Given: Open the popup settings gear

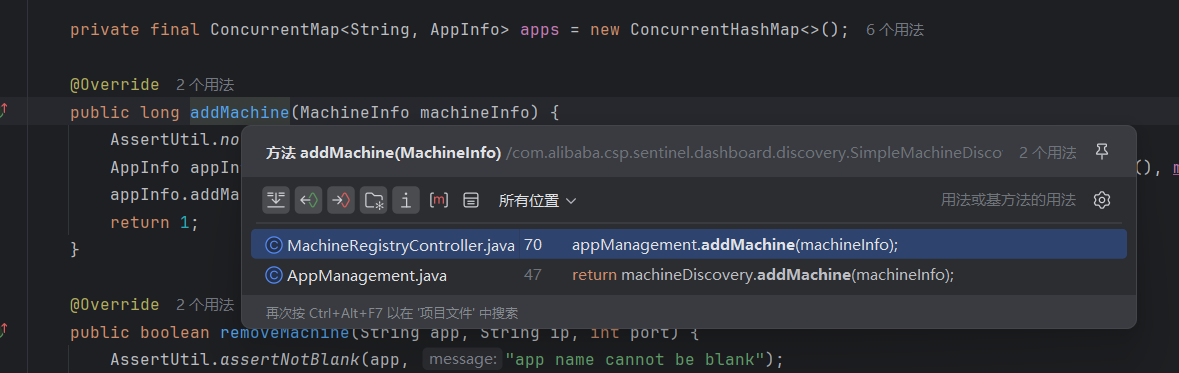Looking at the screenshot, I should point(1102,200).
